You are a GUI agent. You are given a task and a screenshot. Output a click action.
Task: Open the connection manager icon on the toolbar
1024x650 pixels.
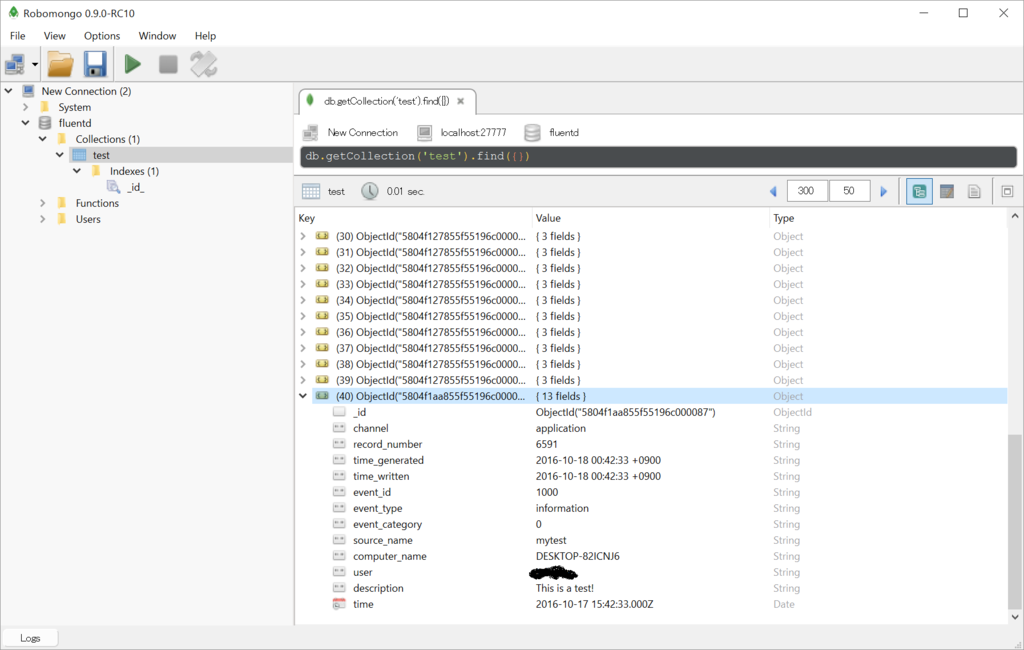click(x=15, y=63)
